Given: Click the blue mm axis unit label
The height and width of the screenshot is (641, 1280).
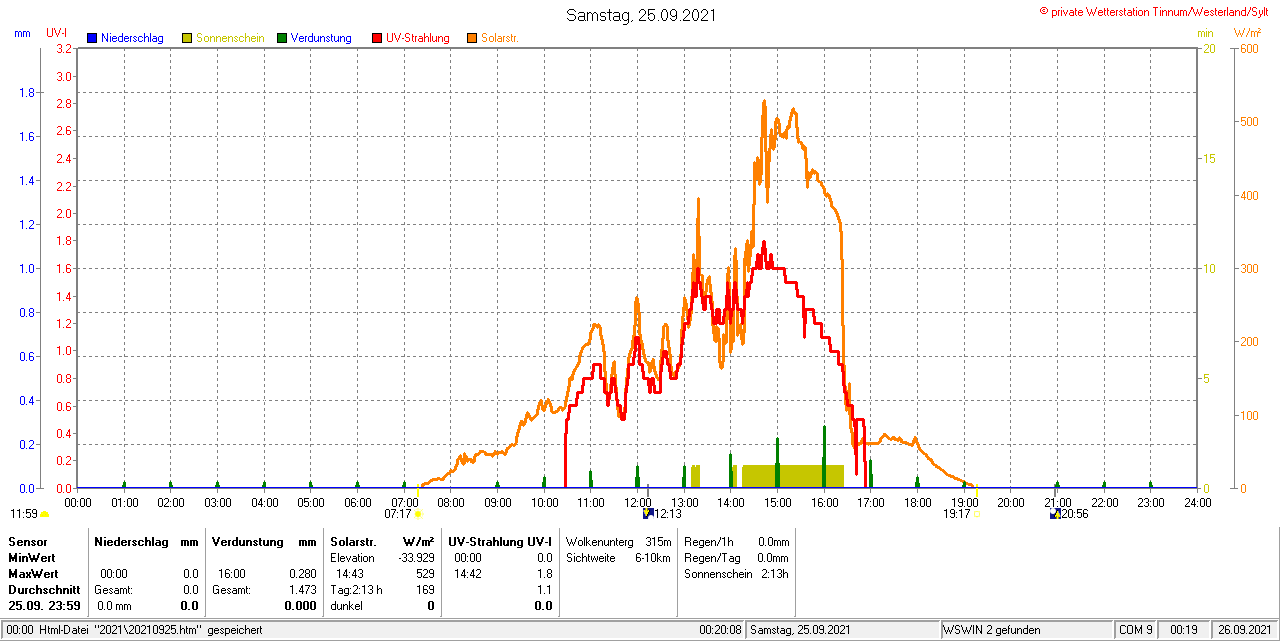Looking at the screenshot, I should 23,33.
